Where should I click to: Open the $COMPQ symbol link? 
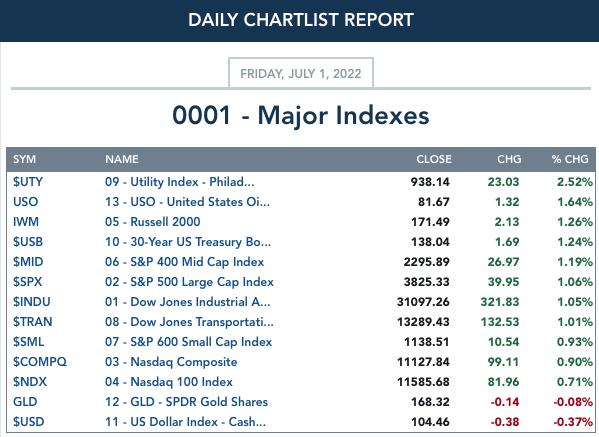click(40, 362)
